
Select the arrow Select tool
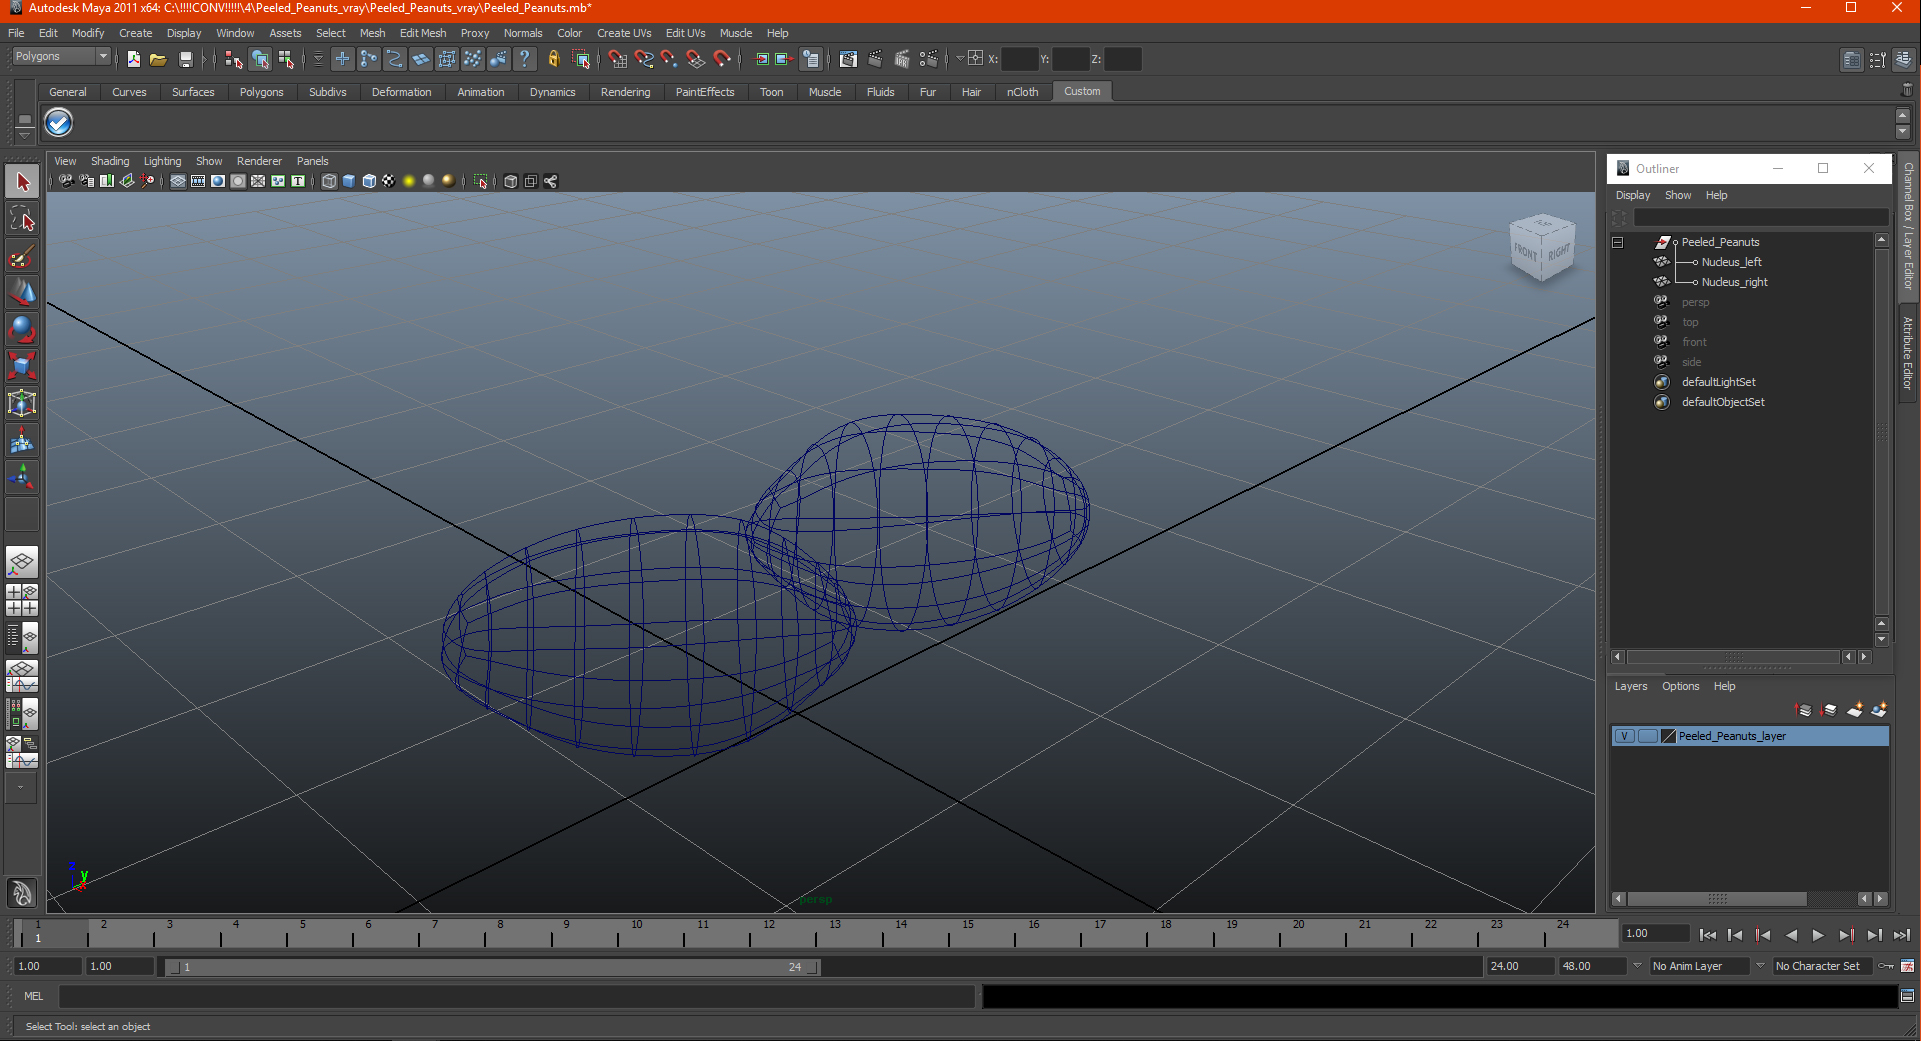(x=22, y=182)
